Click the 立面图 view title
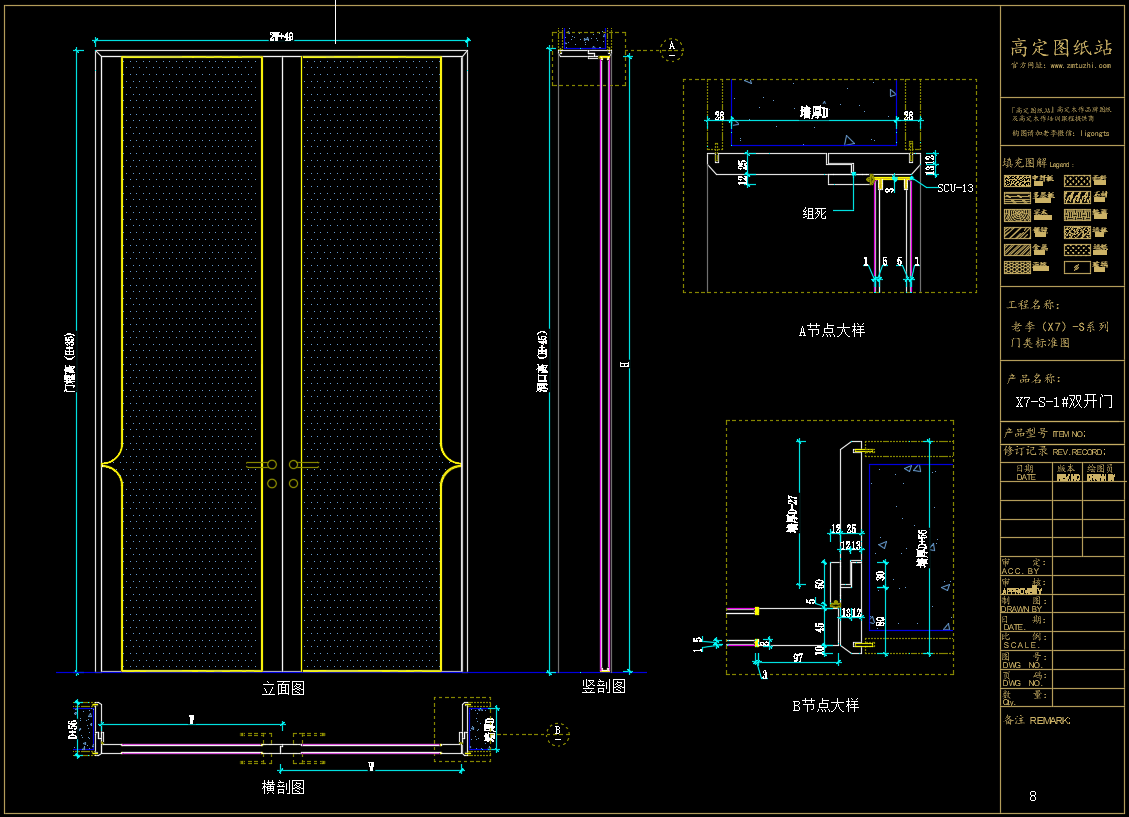The width and height of the screenshot is (1129, 817). pos(283,688)
